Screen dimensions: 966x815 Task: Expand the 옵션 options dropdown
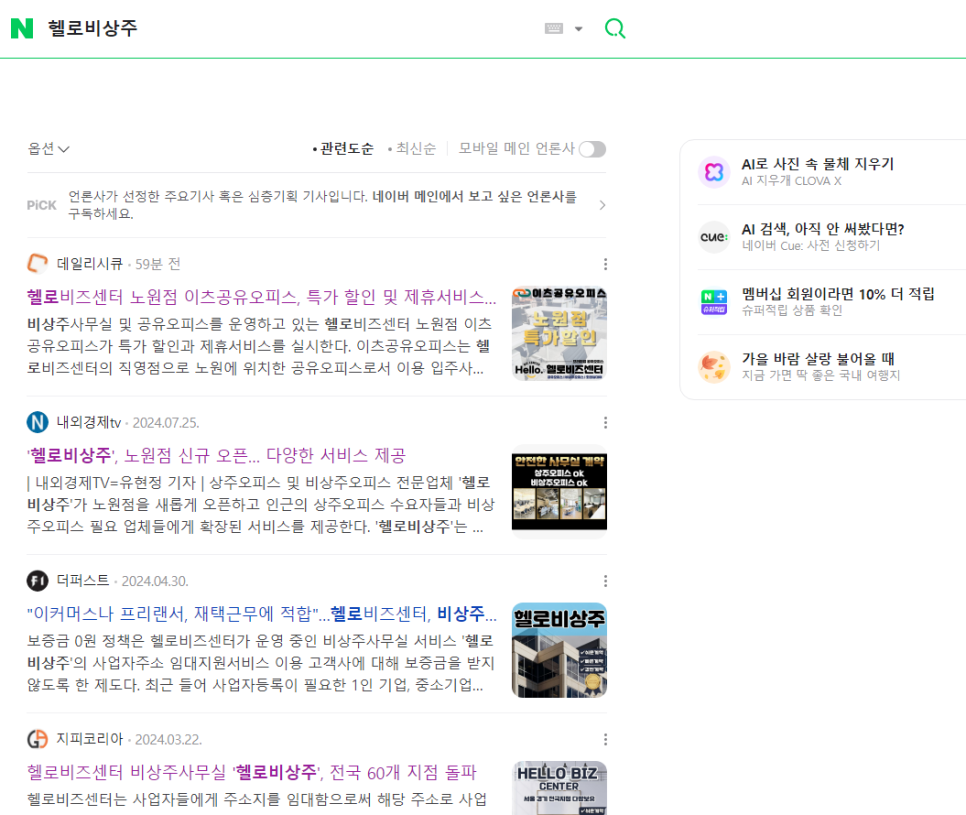(x=49, y=148)
